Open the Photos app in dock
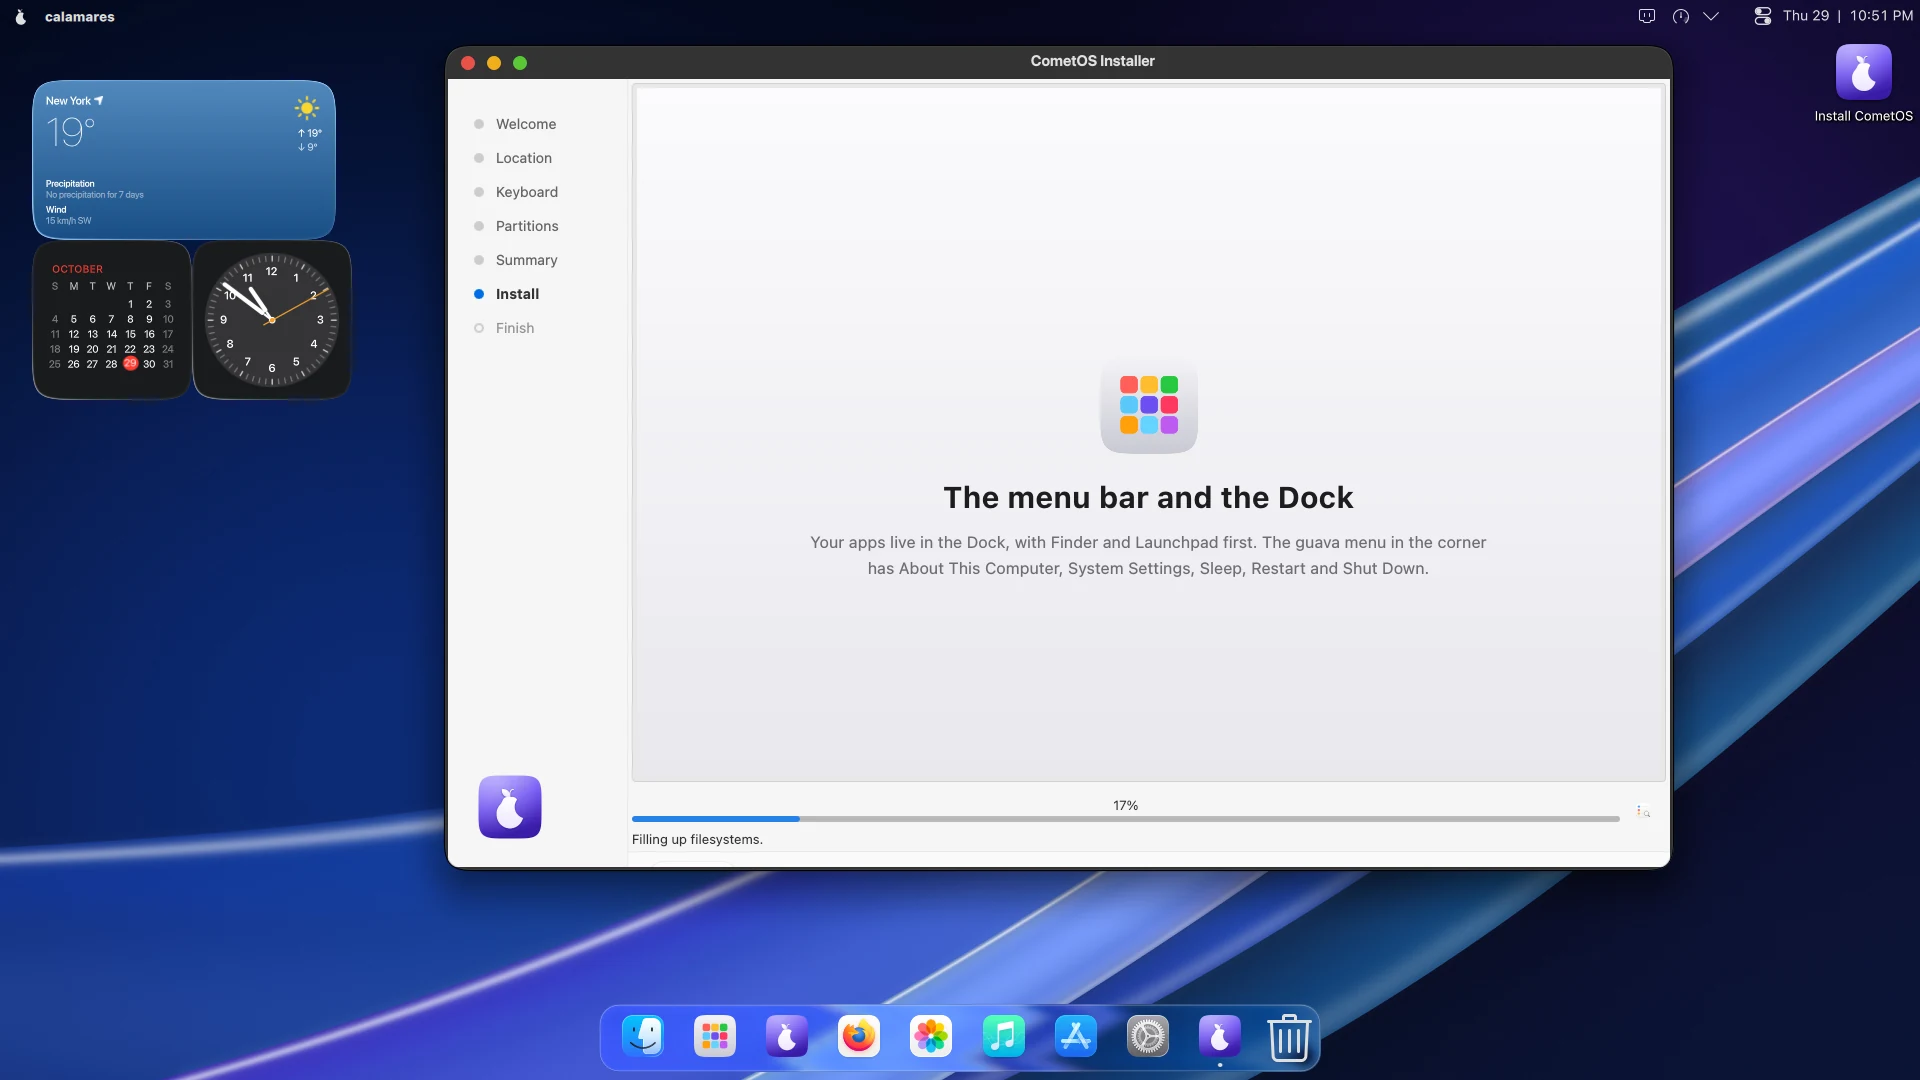Image resolution: width=1920 pixels, height=1080 pixels. pos(931,1037)
